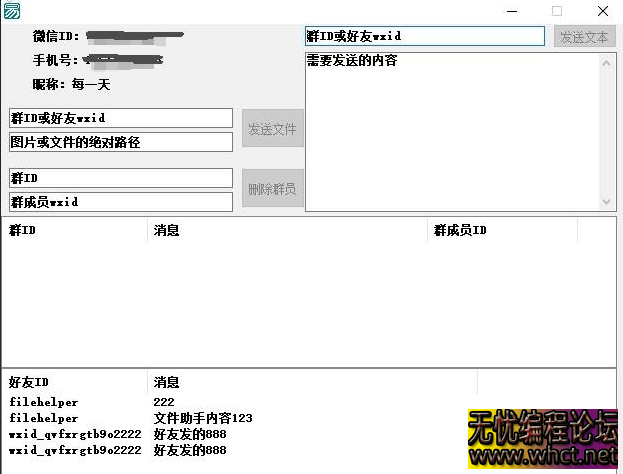Focus the 群ID或好友wxid field above file path
Image resolution: width=623 pixels, height=474 pixels.
click(121, 118)
